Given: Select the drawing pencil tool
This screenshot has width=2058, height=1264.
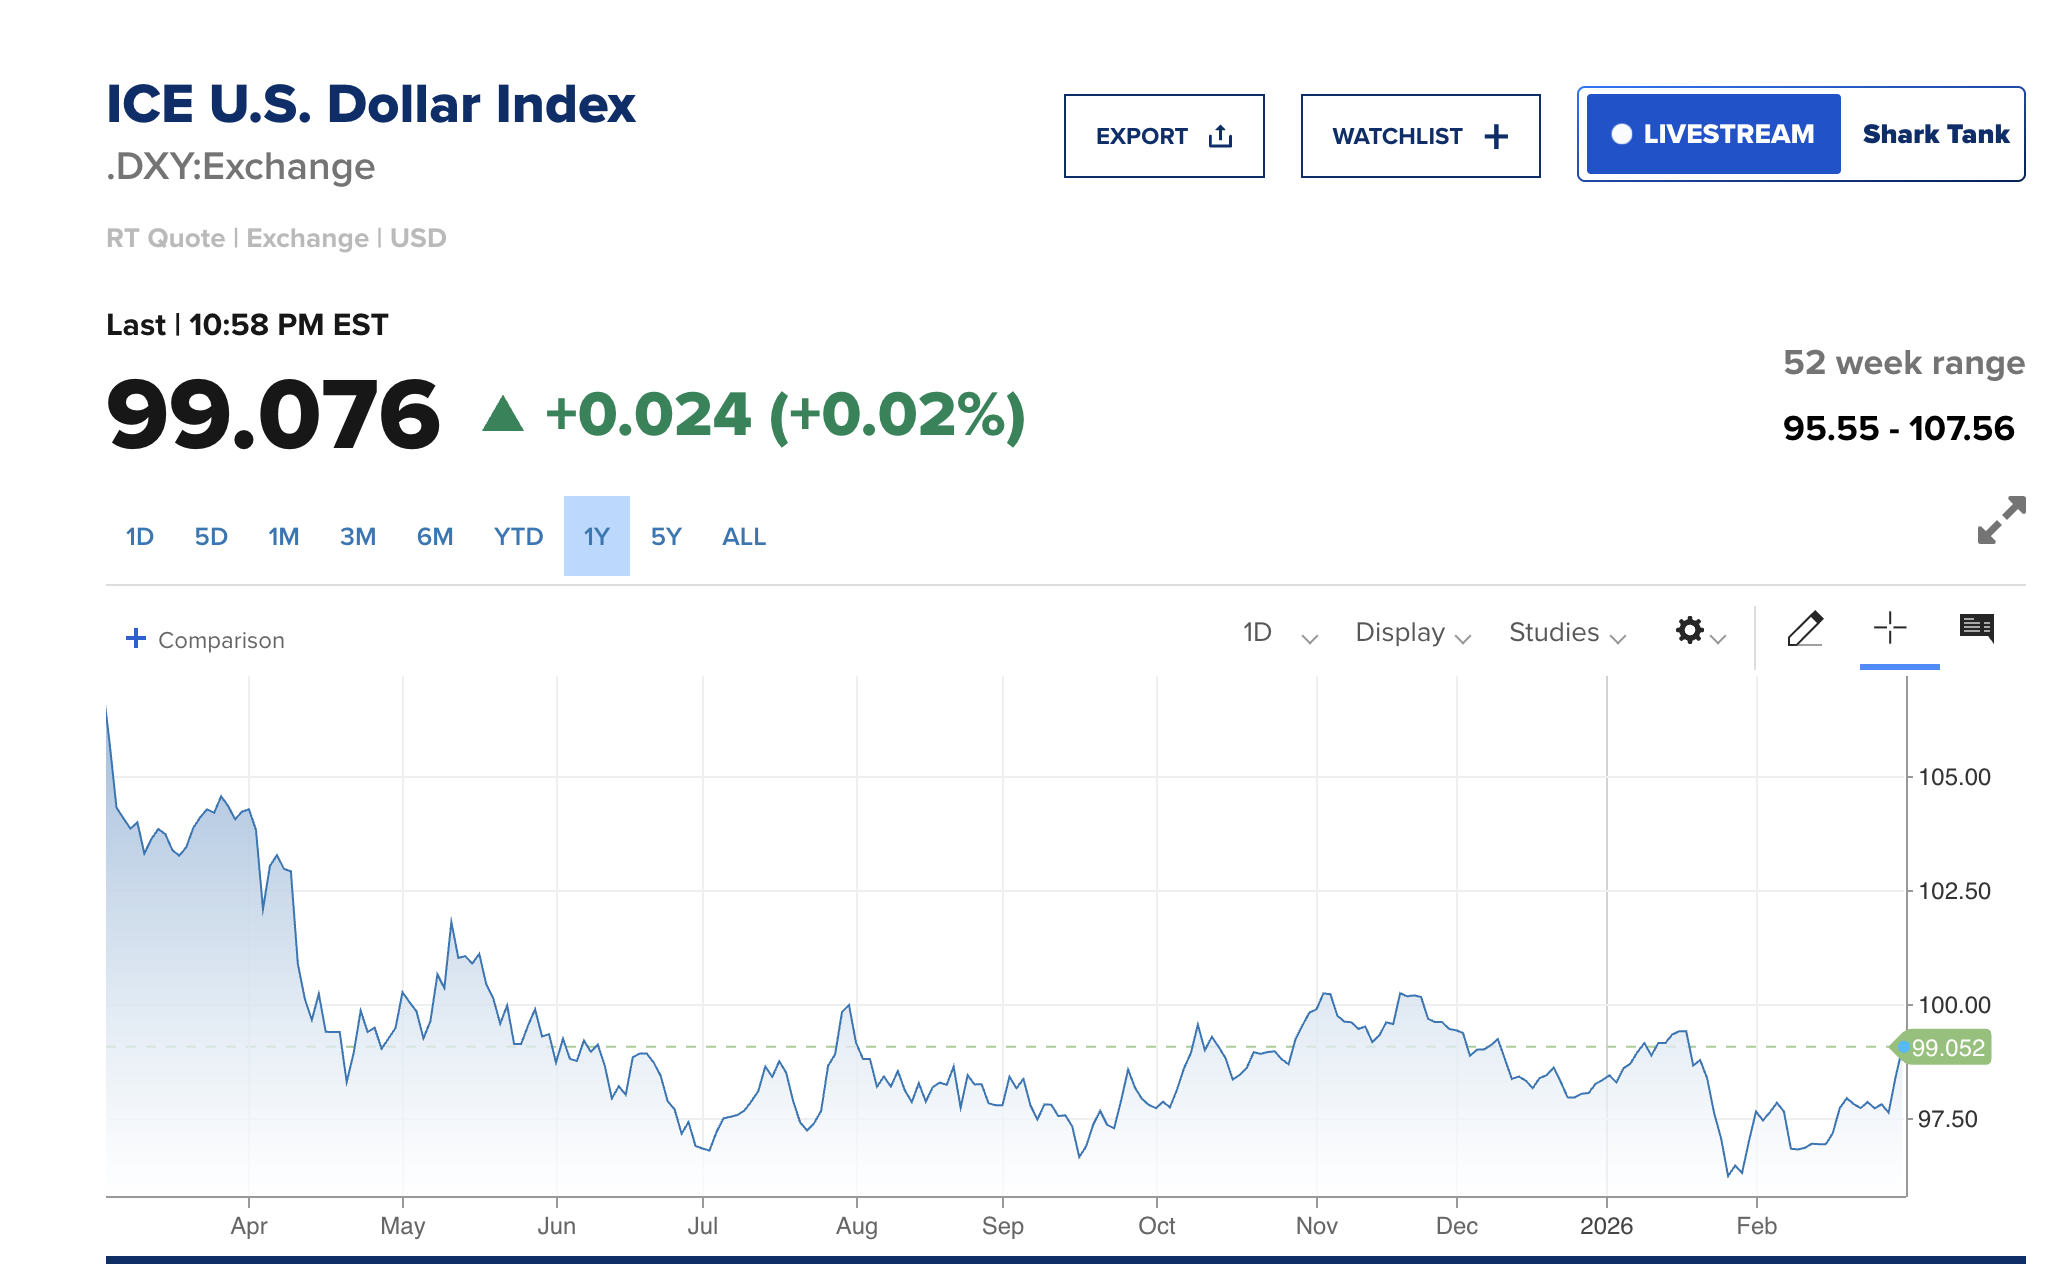Looking at the screenshot, I should 1805,630.
